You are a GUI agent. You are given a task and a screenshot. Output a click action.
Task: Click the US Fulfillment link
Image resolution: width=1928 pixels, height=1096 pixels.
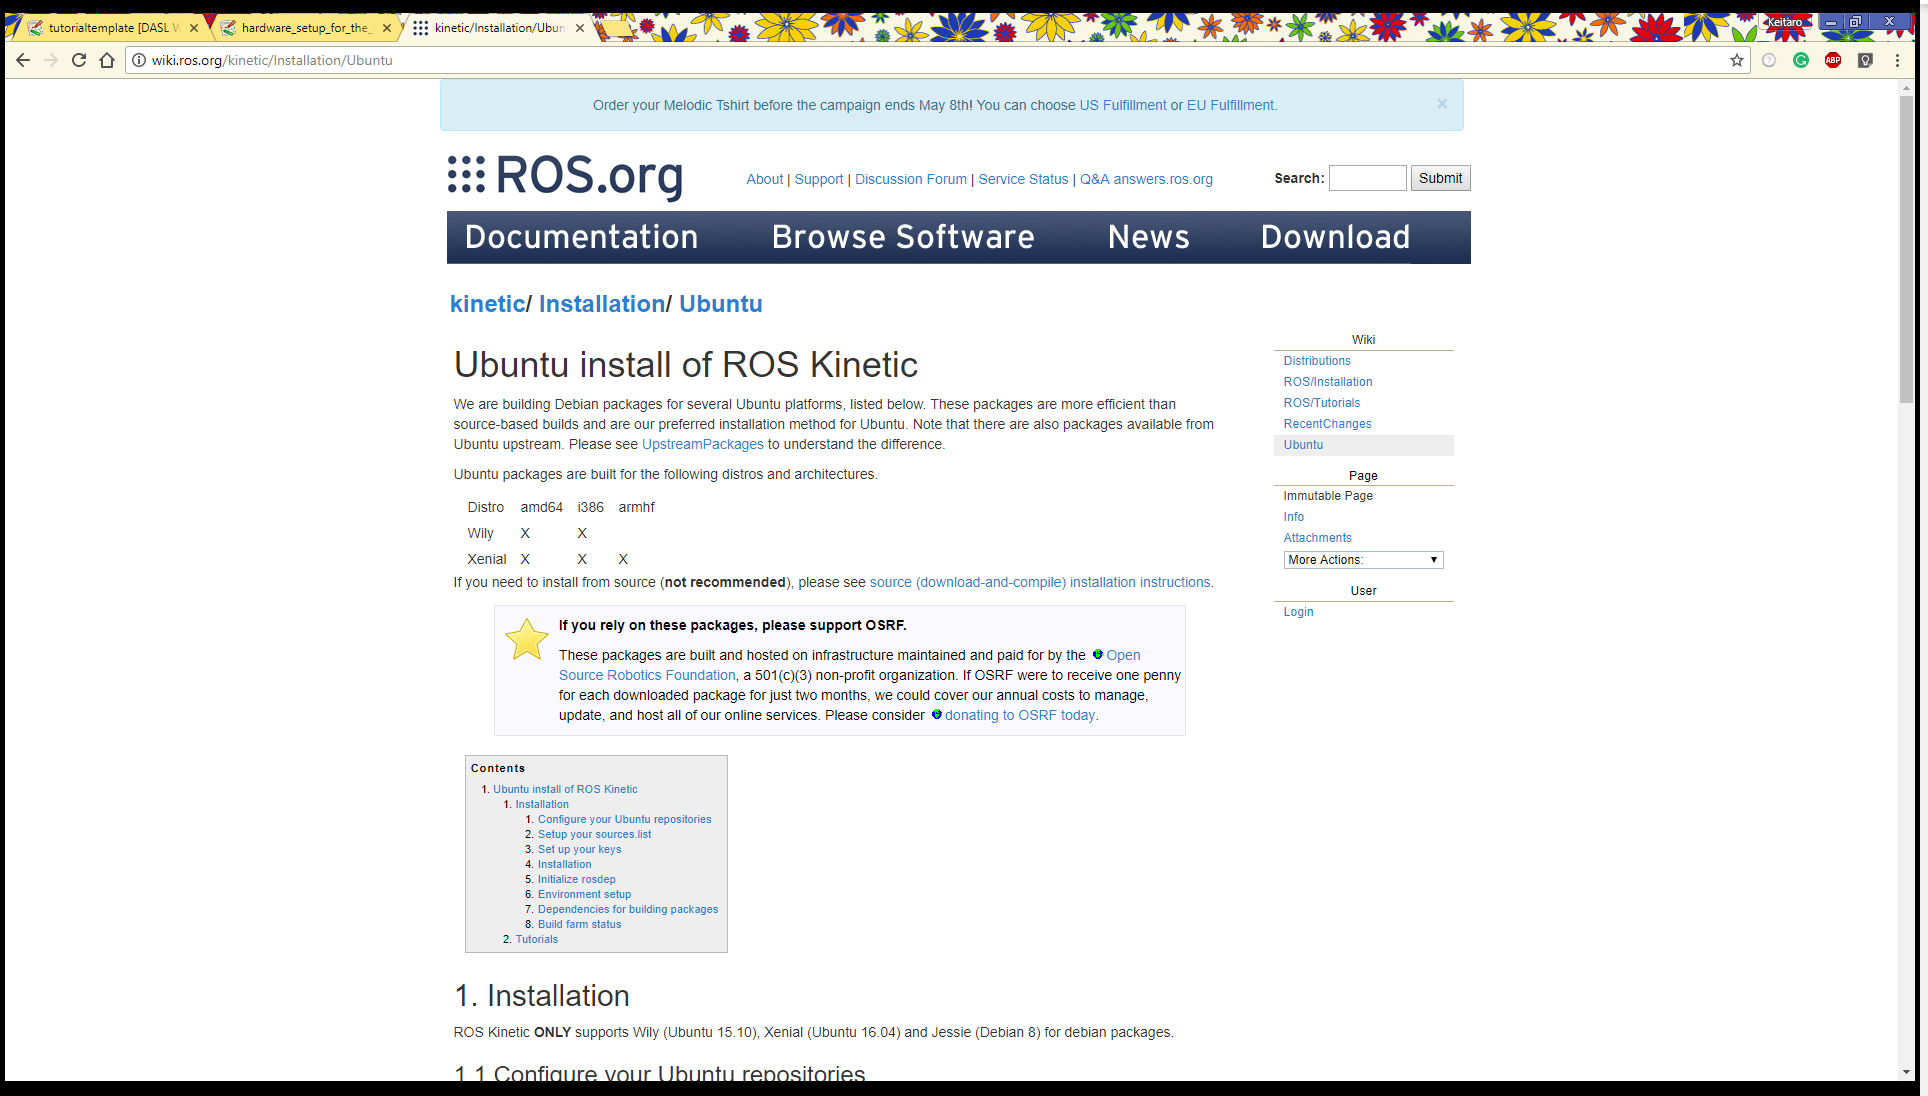point(1123,105)
